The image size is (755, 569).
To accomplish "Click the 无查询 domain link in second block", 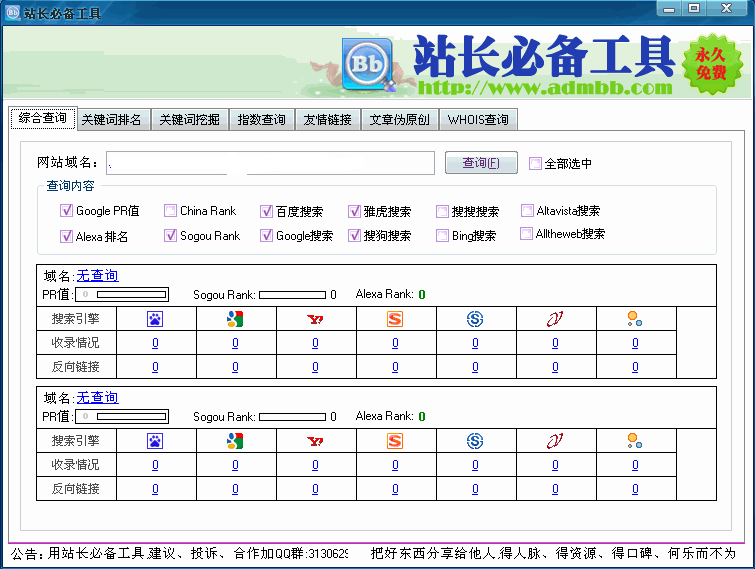I will [x=98, y=398].
